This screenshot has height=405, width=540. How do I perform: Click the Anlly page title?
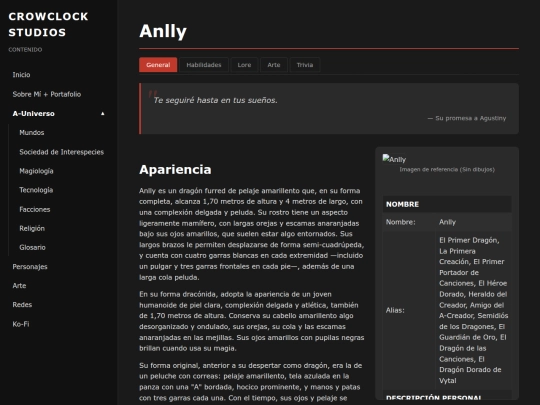[x=163, y=31]
